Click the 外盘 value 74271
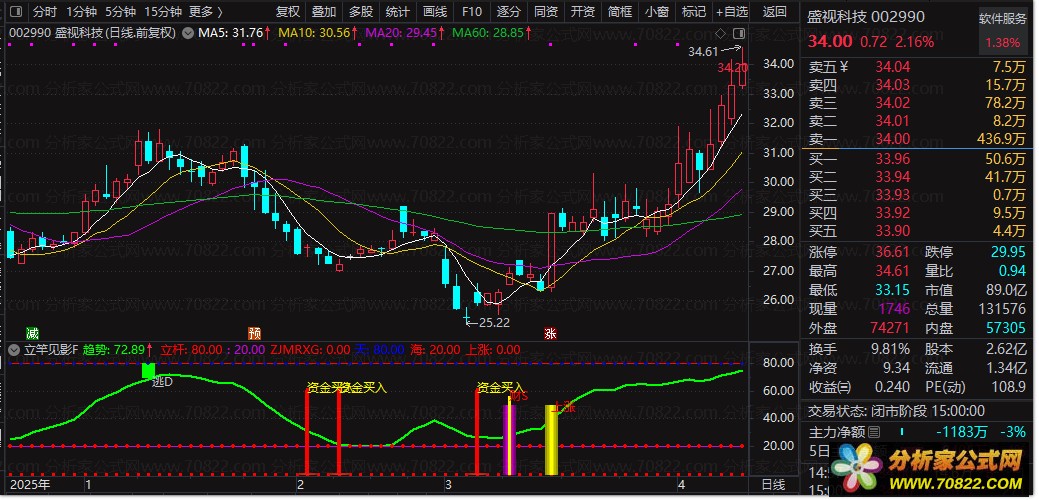 point(892,328)
